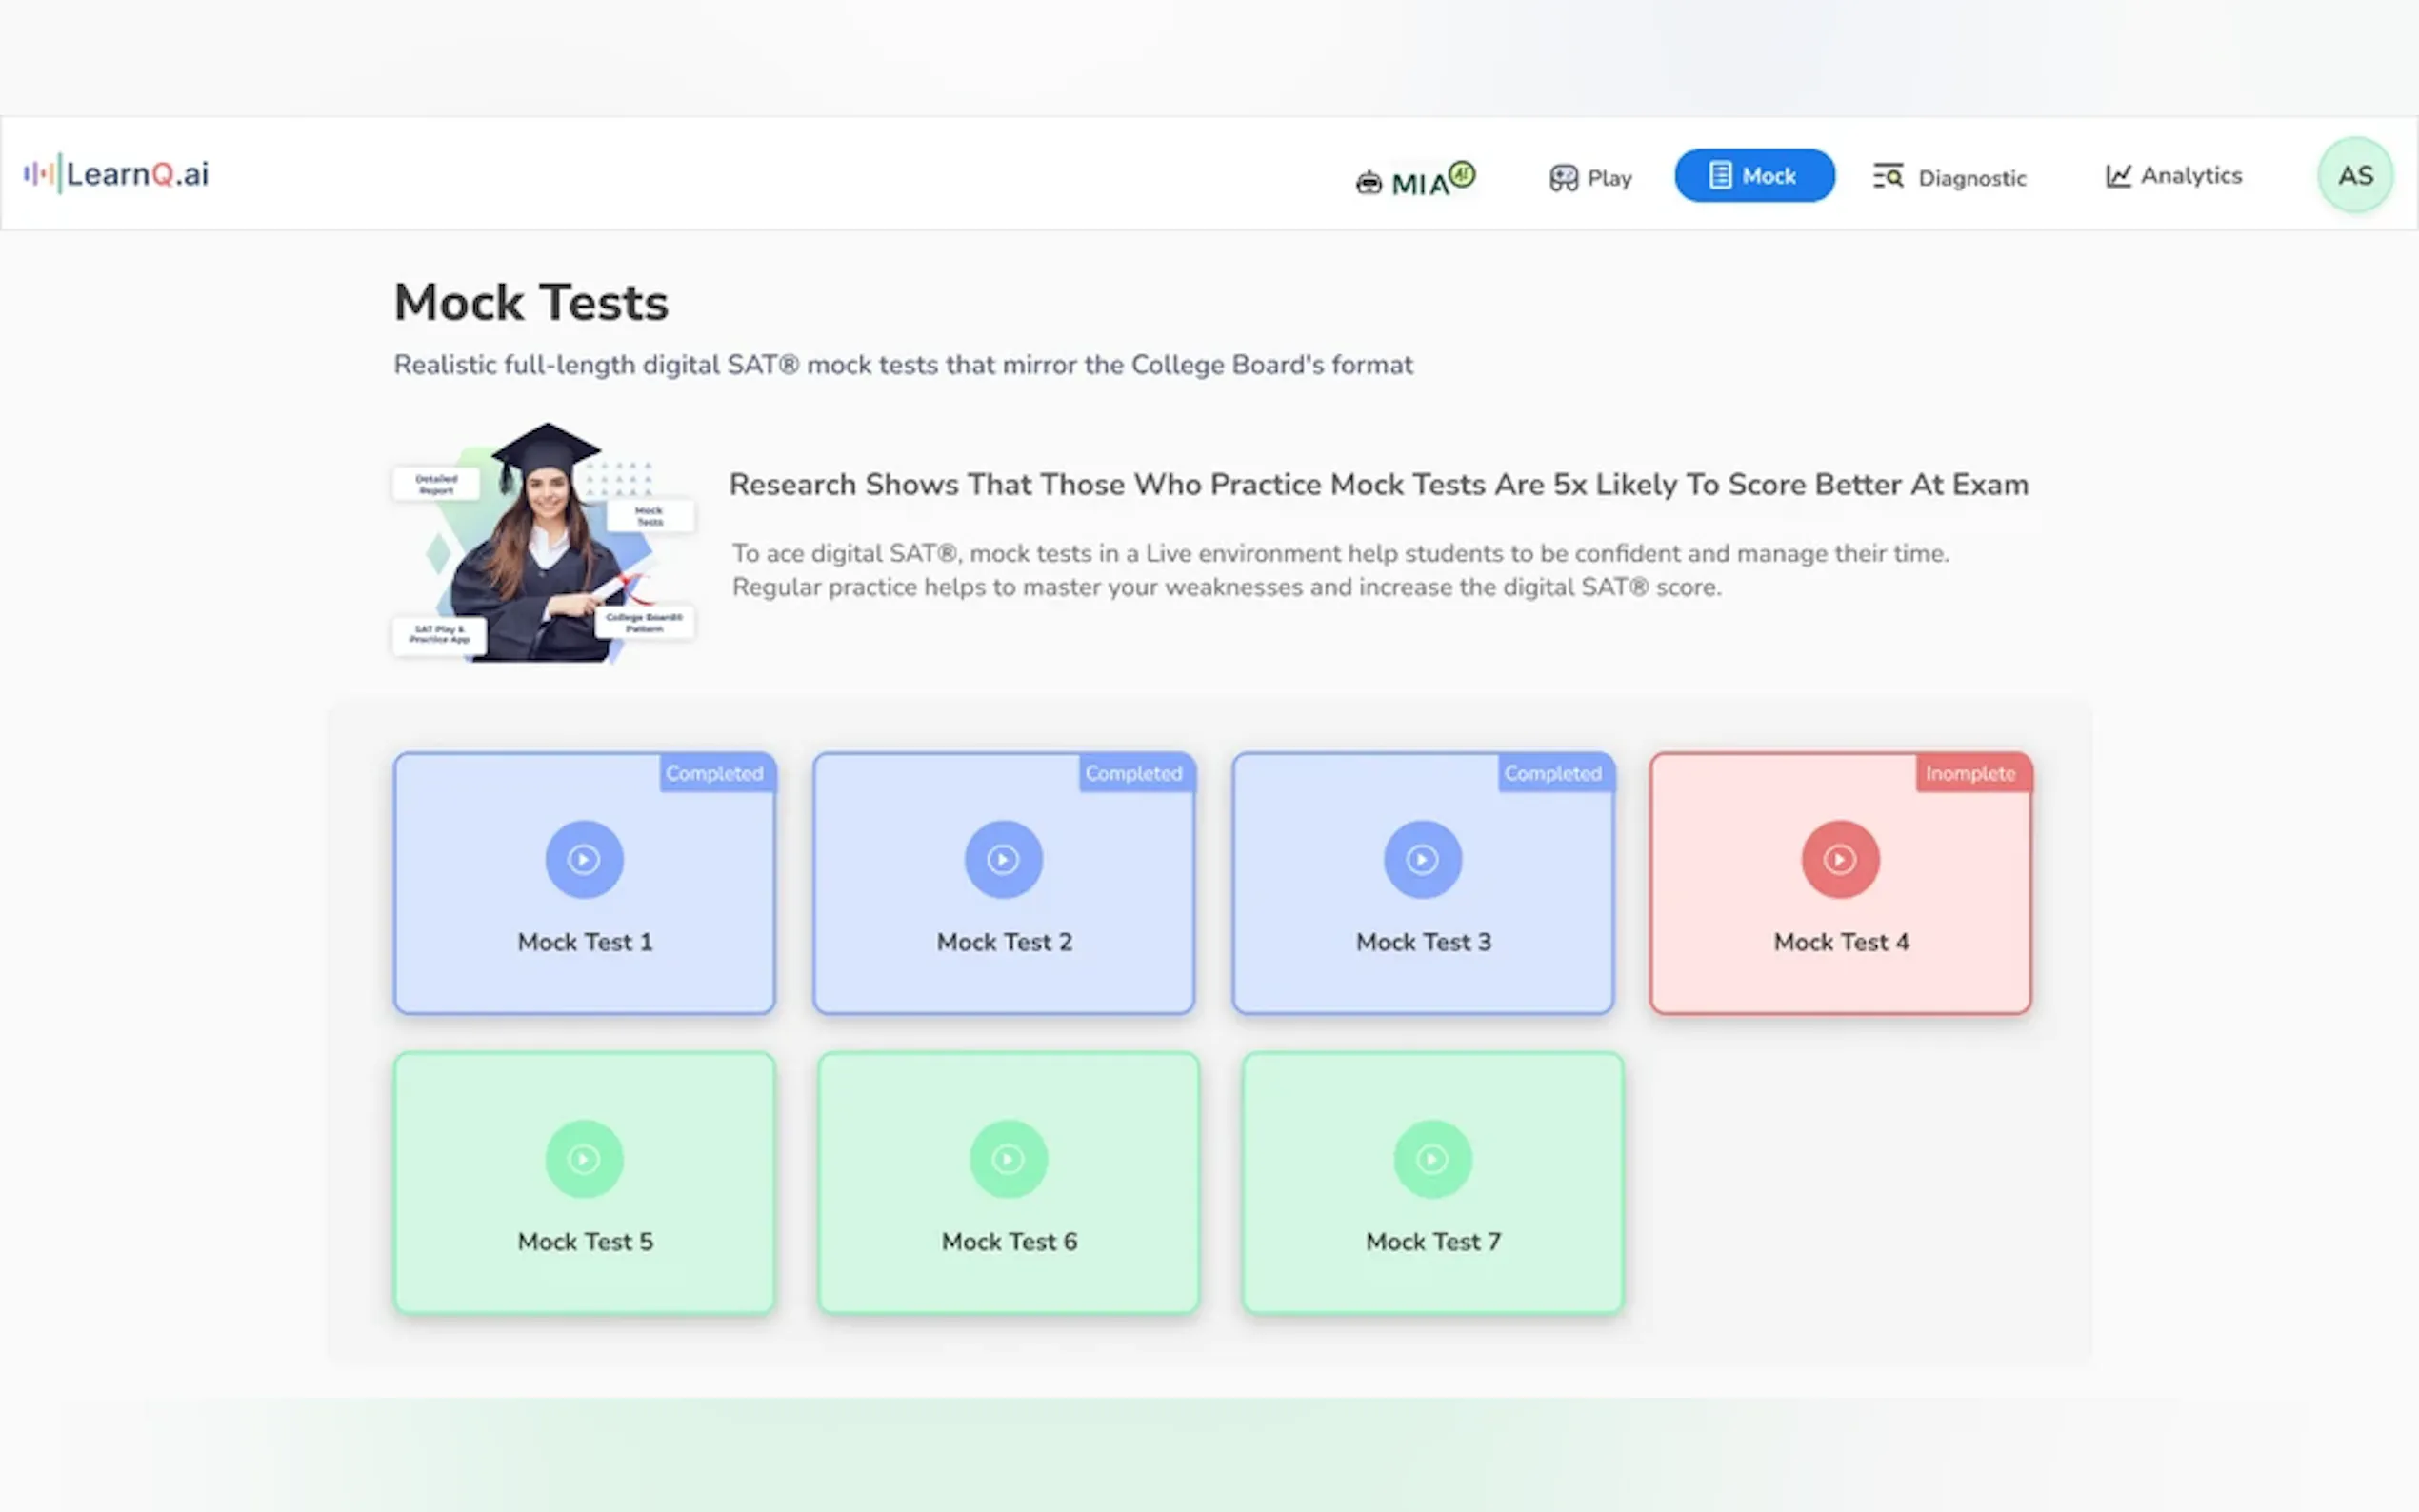Click the play icon on Mock Test 1
This screenshot has height=1512, width=2419.
point(584,859)
